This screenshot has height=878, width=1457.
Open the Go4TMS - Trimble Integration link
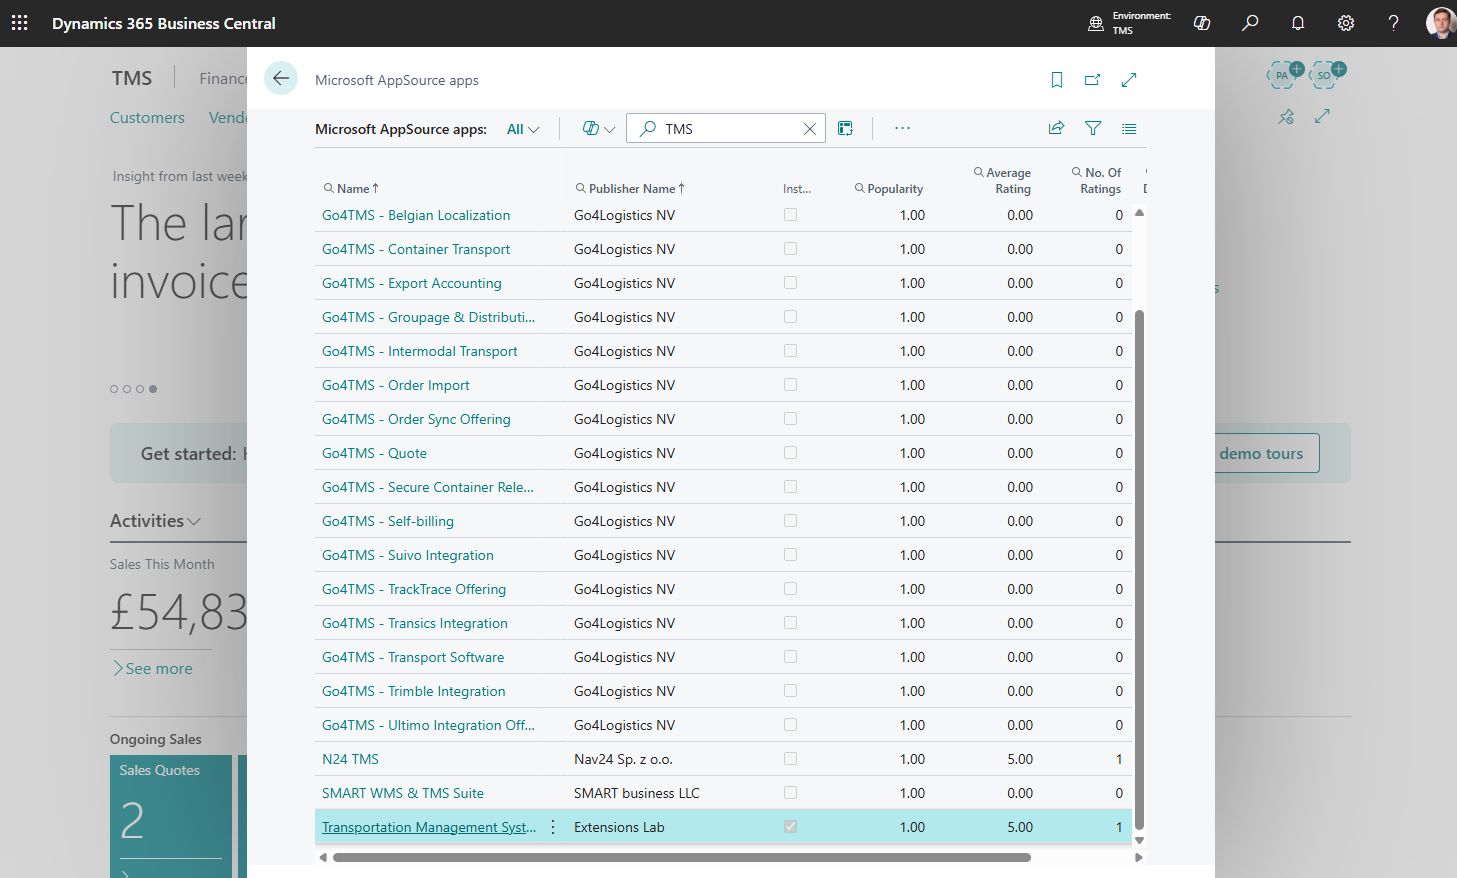point(413,691)
